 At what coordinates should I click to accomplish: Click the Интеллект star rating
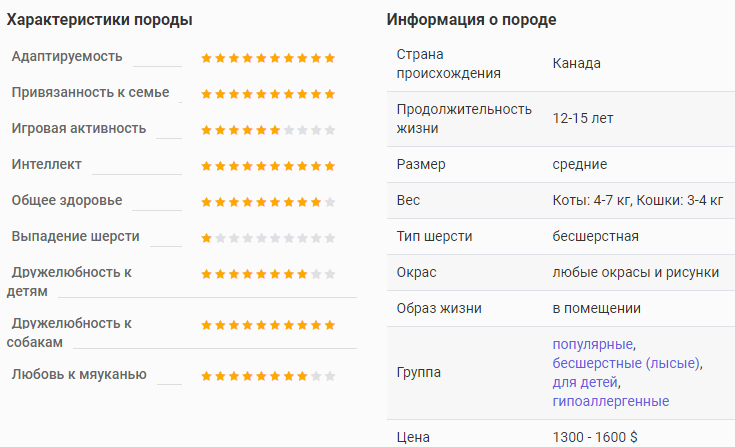click(268, 166)
